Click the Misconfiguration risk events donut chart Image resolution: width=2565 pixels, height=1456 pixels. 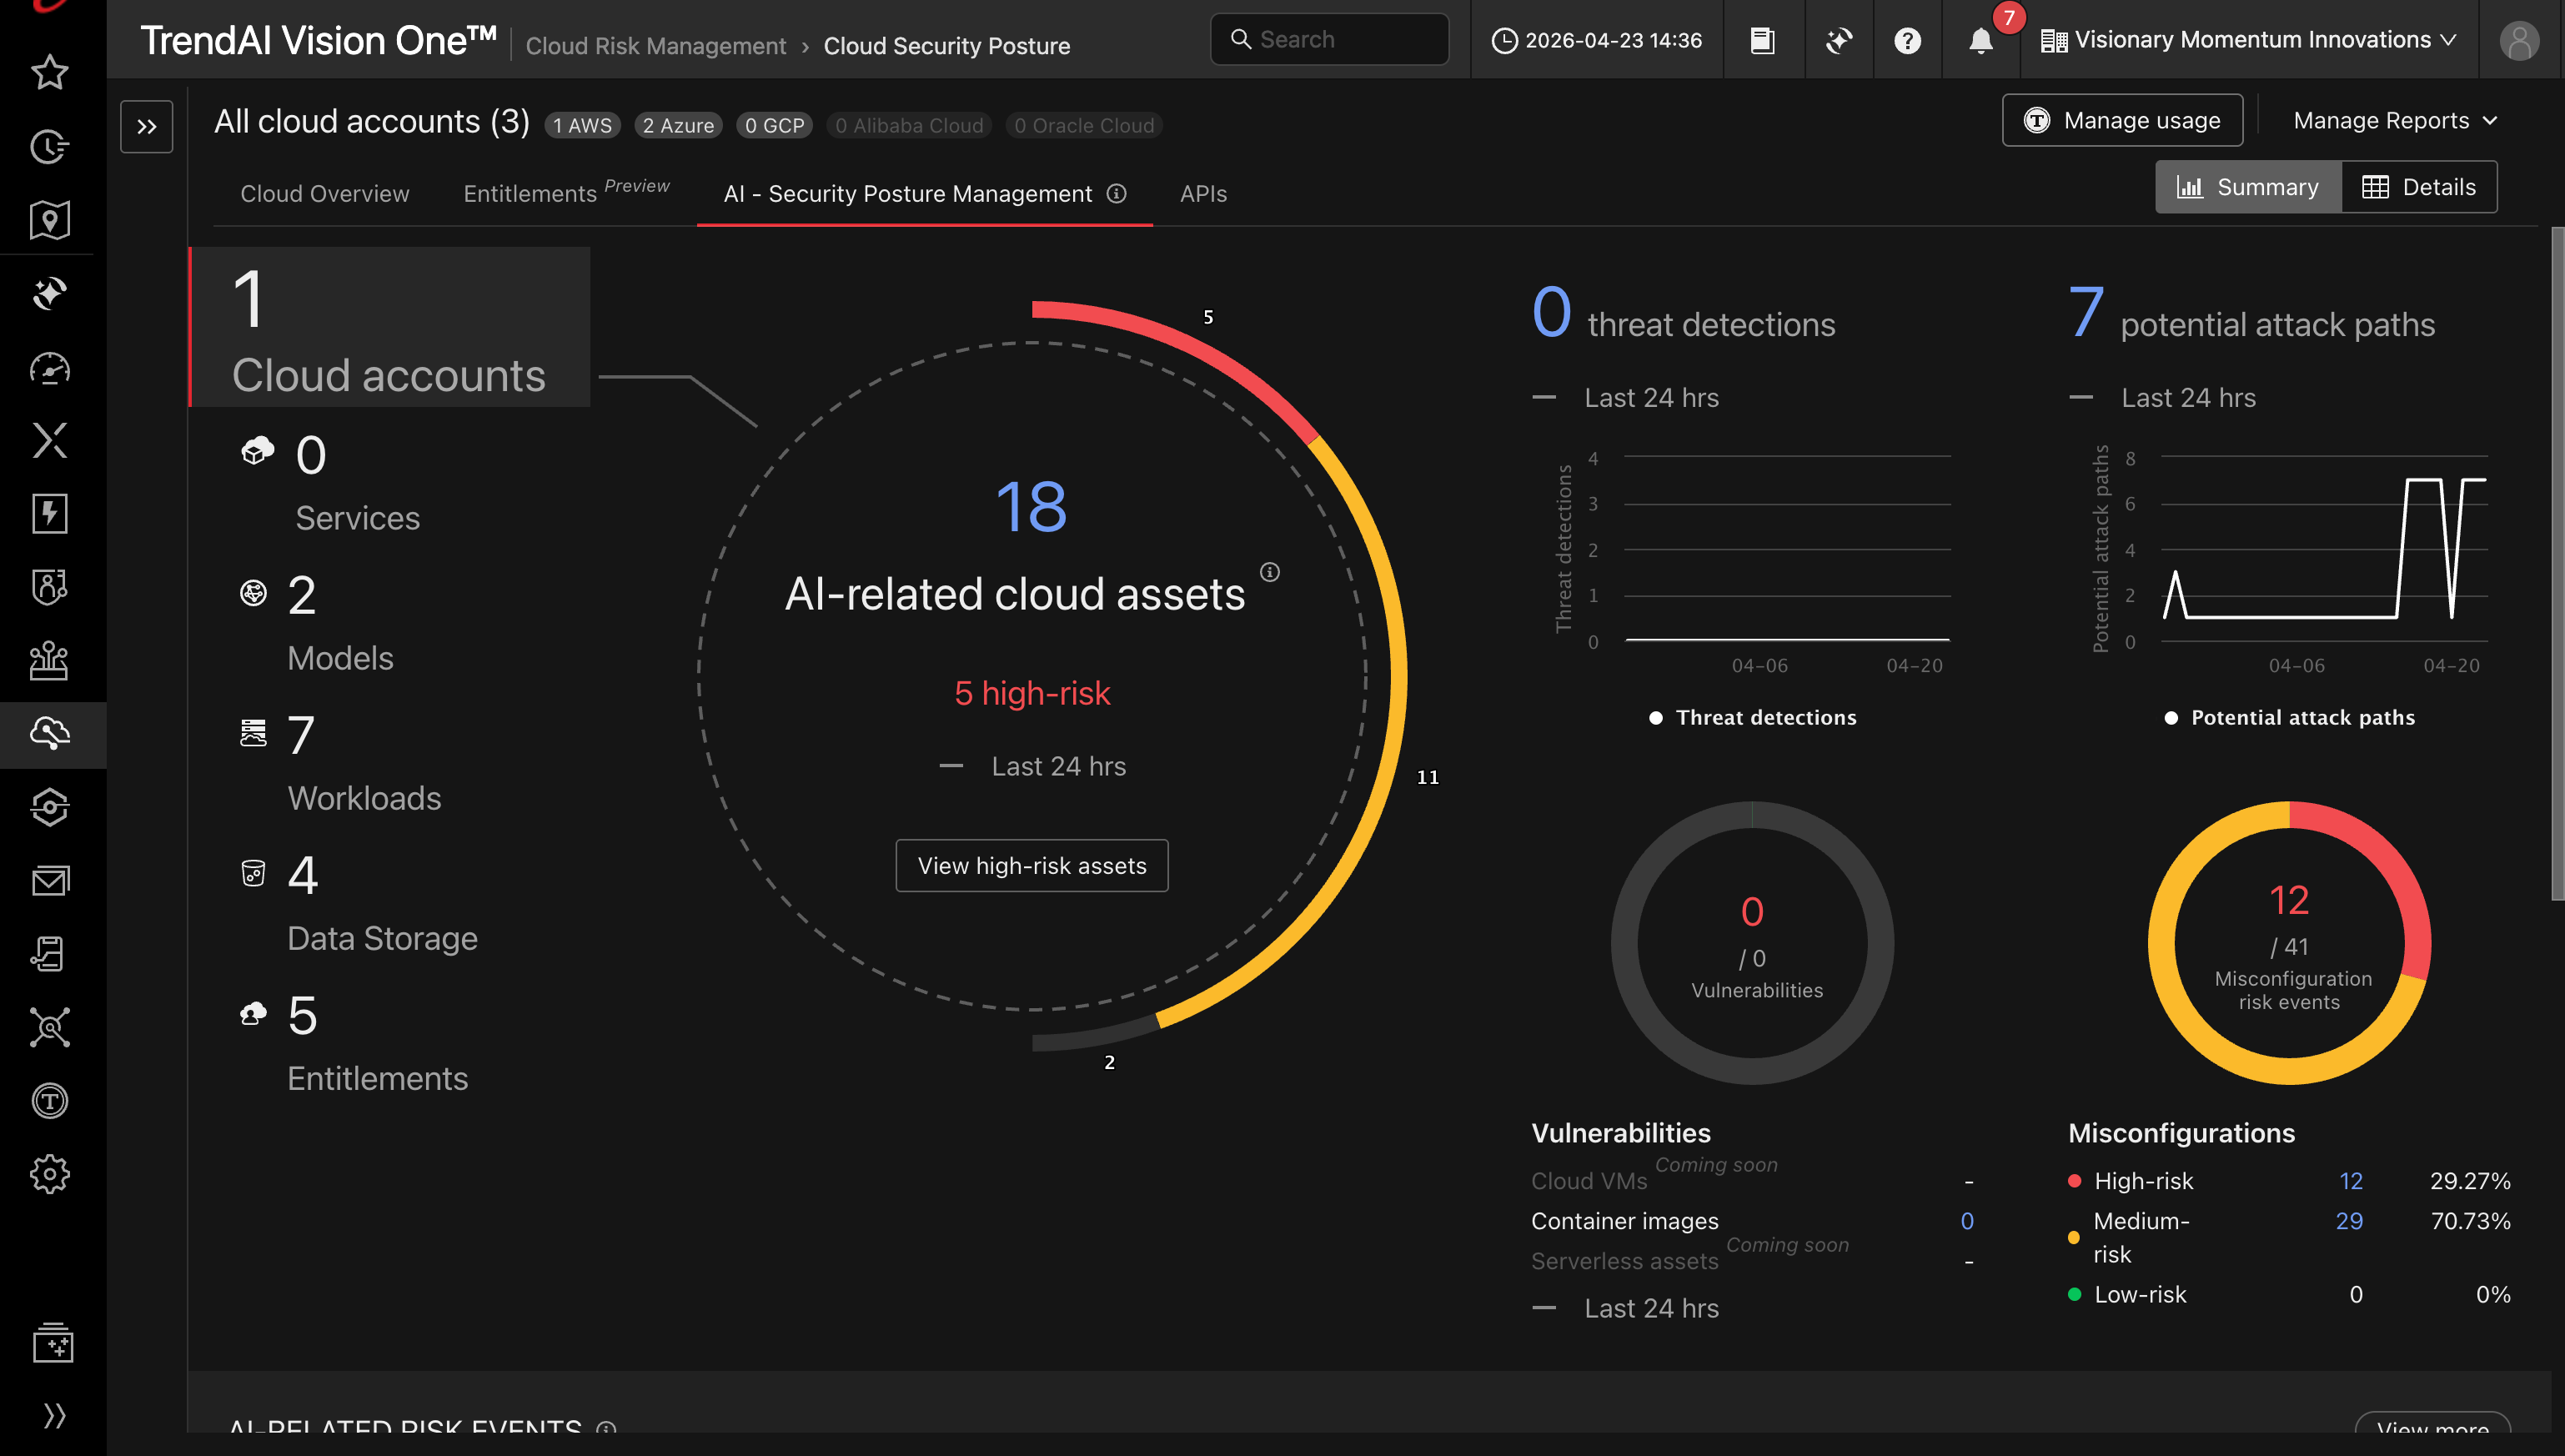point(2290,943)
